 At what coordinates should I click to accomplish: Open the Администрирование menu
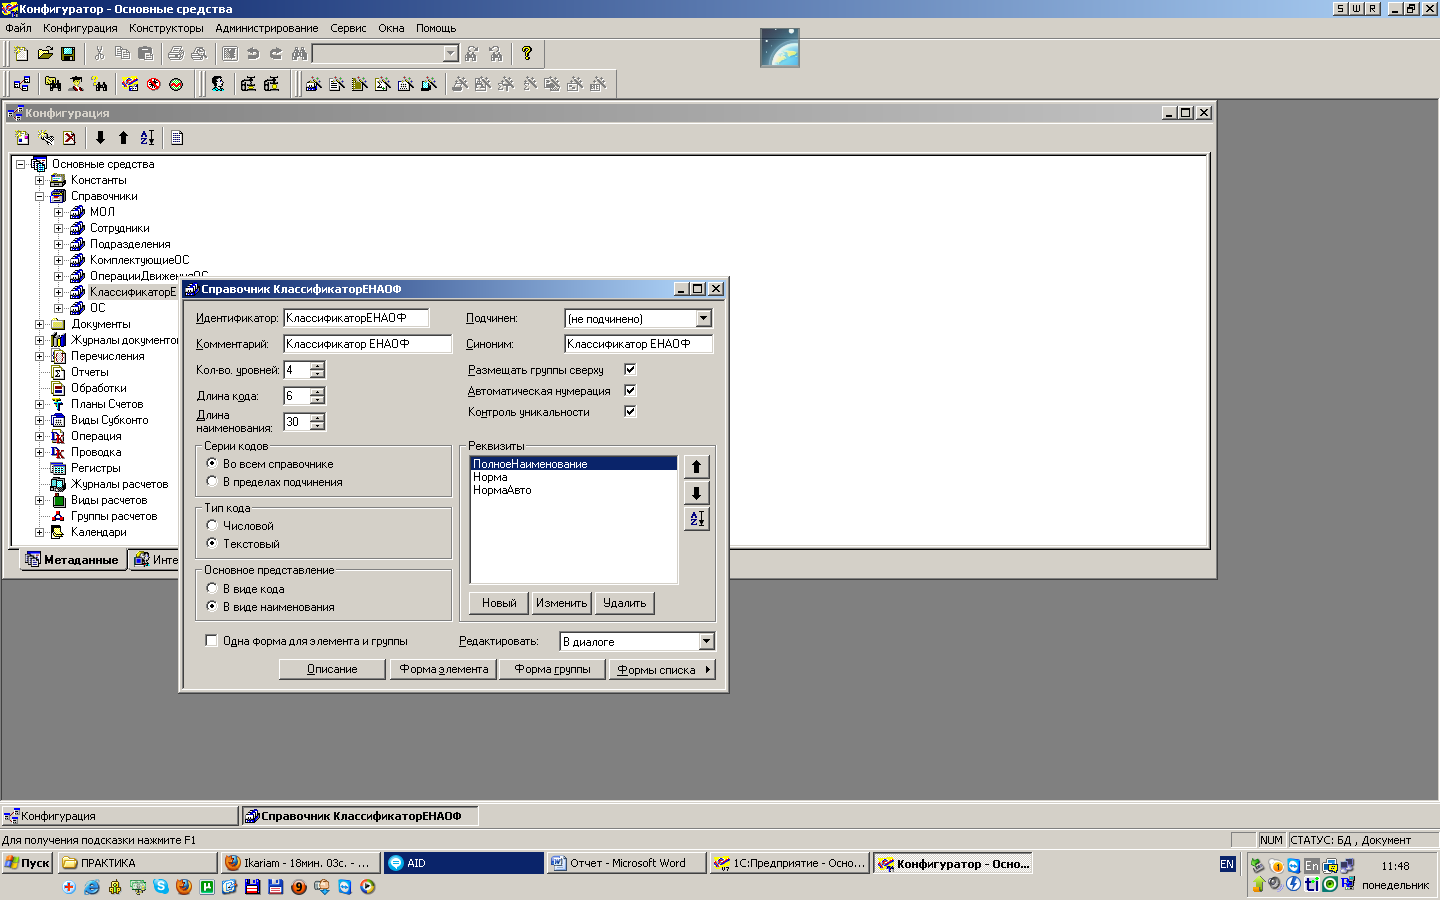(x=267, y=28)
